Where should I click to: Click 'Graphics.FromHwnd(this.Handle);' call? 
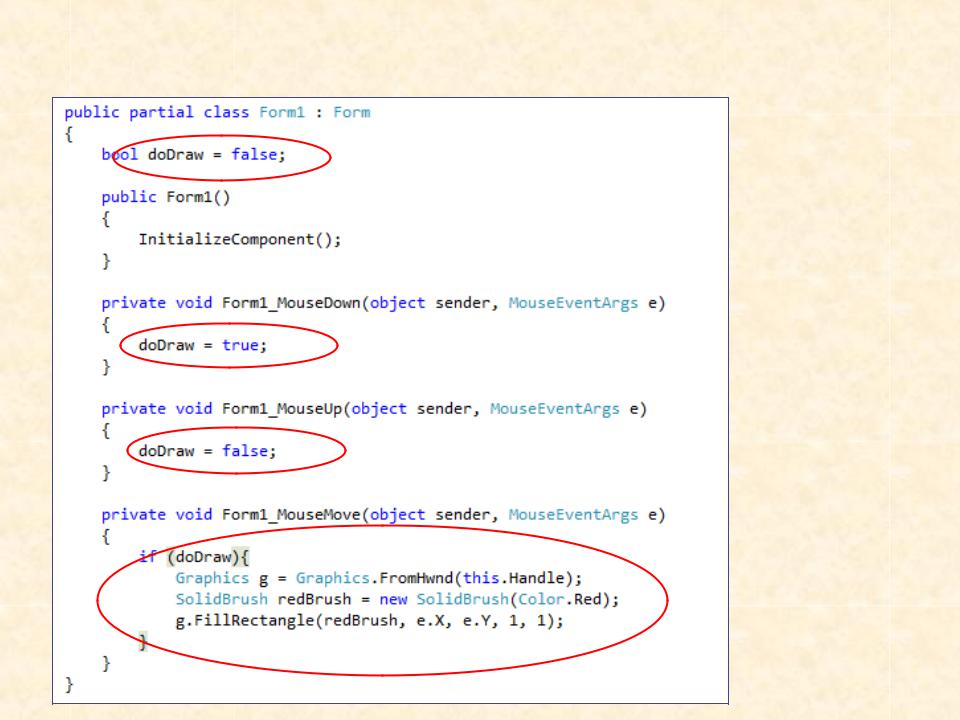click(438, 579)
